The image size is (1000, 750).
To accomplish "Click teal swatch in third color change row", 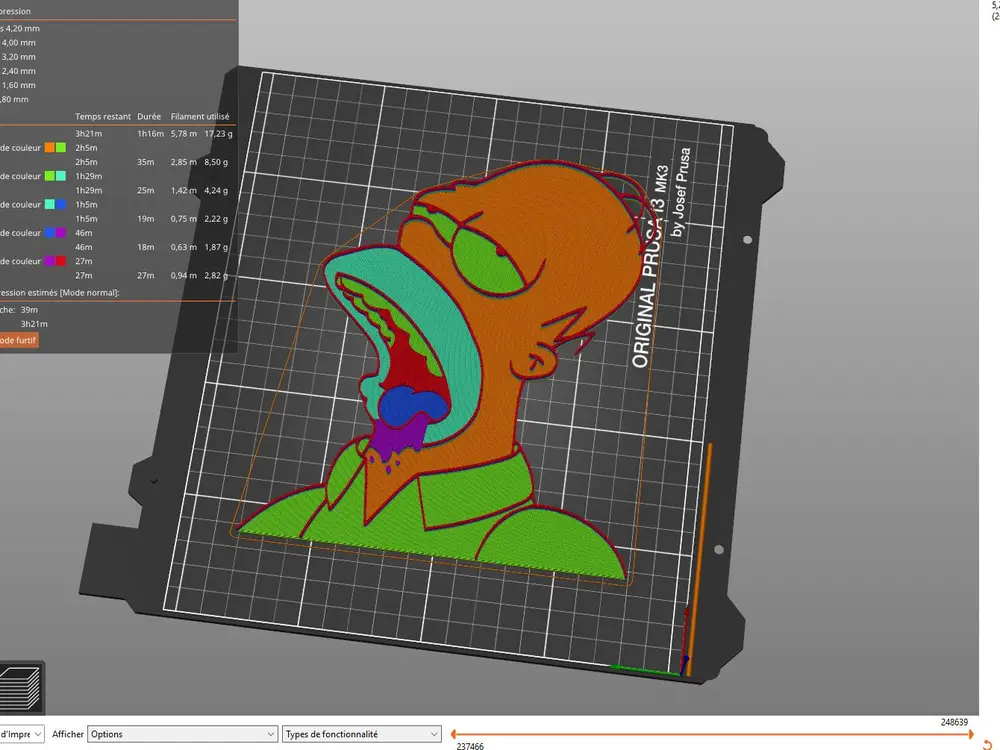I will pos(49,204).
